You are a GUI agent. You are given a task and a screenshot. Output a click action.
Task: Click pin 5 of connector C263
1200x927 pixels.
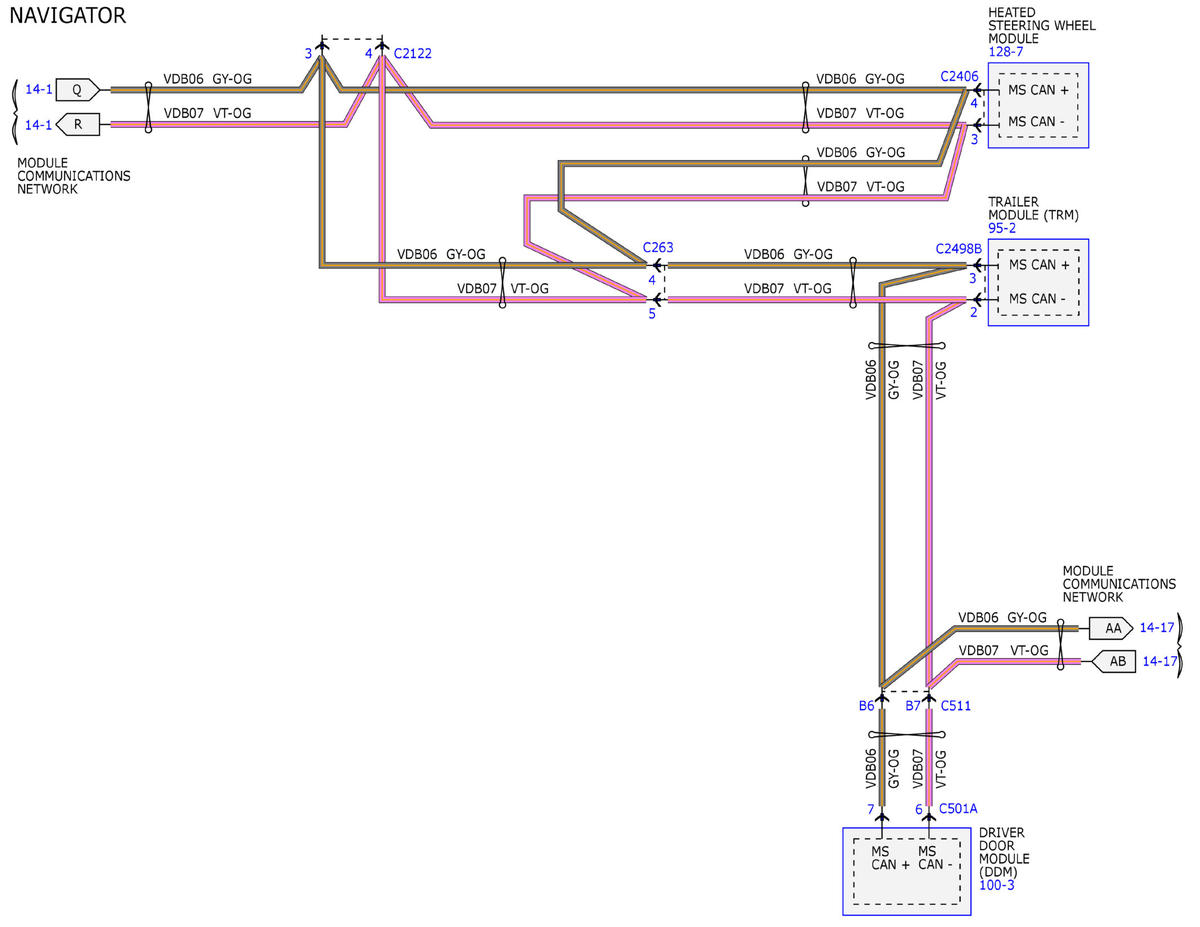click(652, 313)
